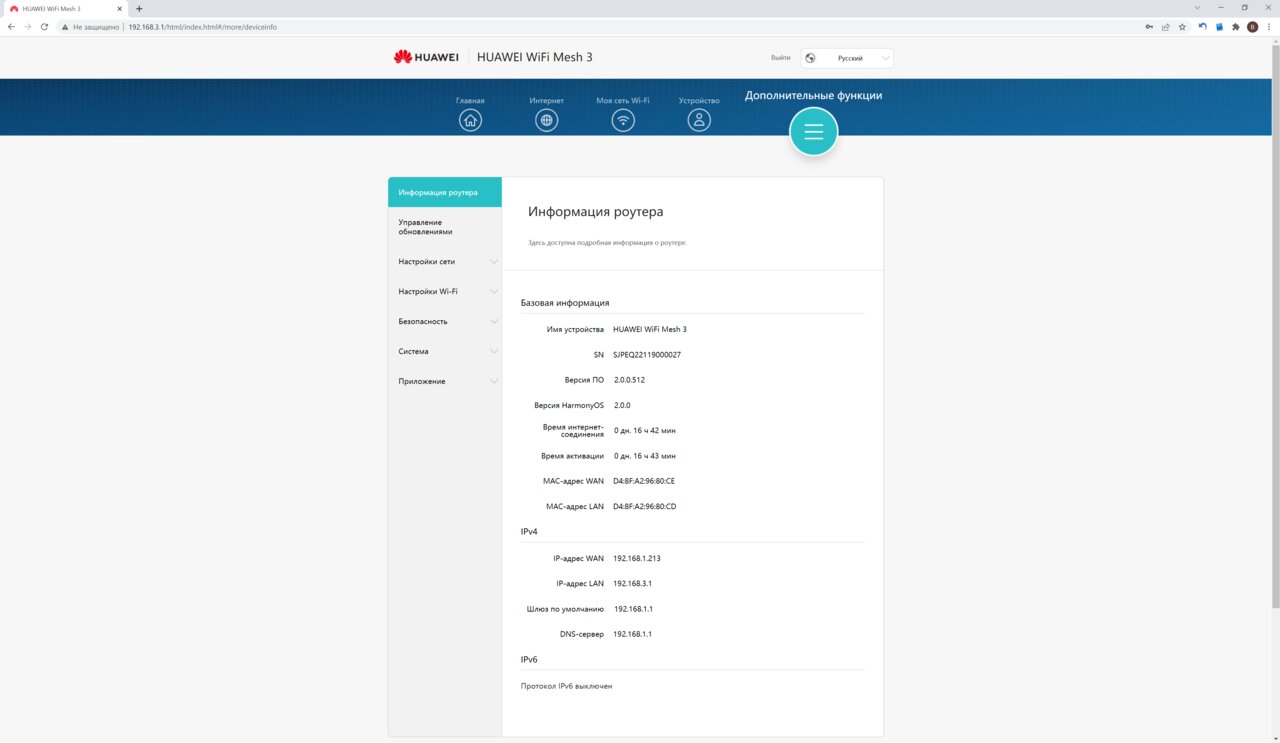This screenshot has height=743, width=1280.
Task: Click the blue square extension icon
Action: pos(1219,27)
